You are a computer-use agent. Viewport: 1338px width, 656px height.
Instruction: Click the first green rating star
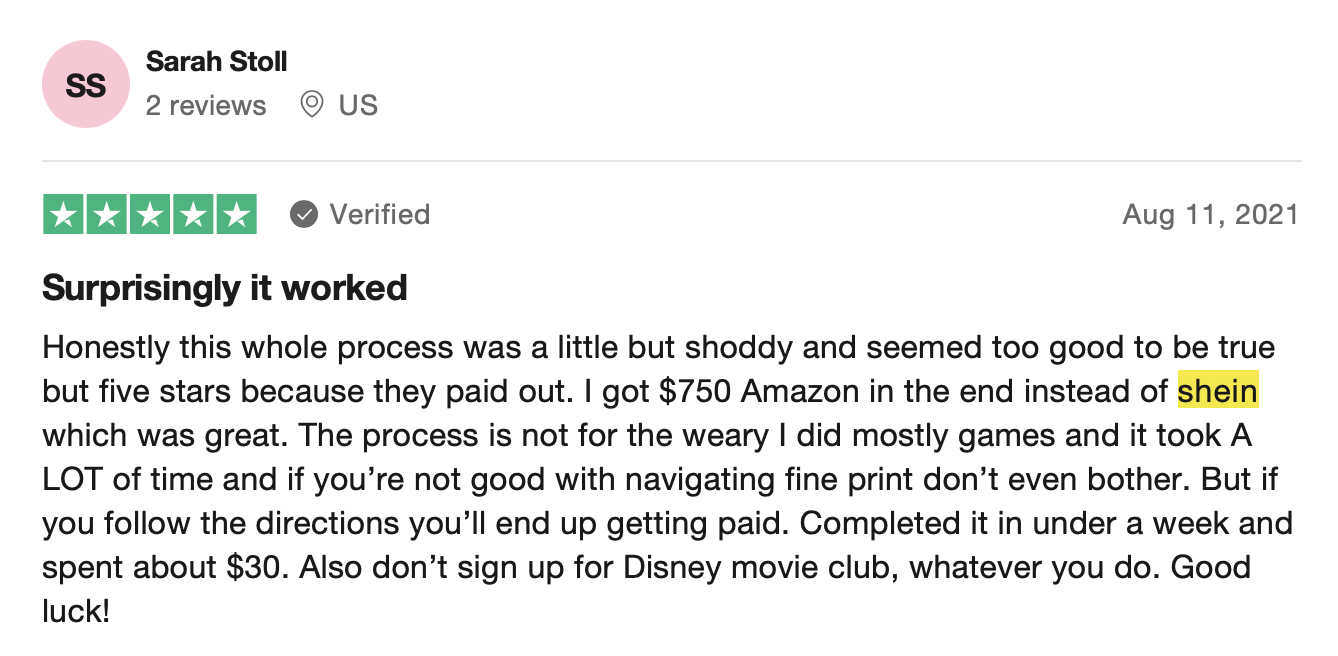64,214
